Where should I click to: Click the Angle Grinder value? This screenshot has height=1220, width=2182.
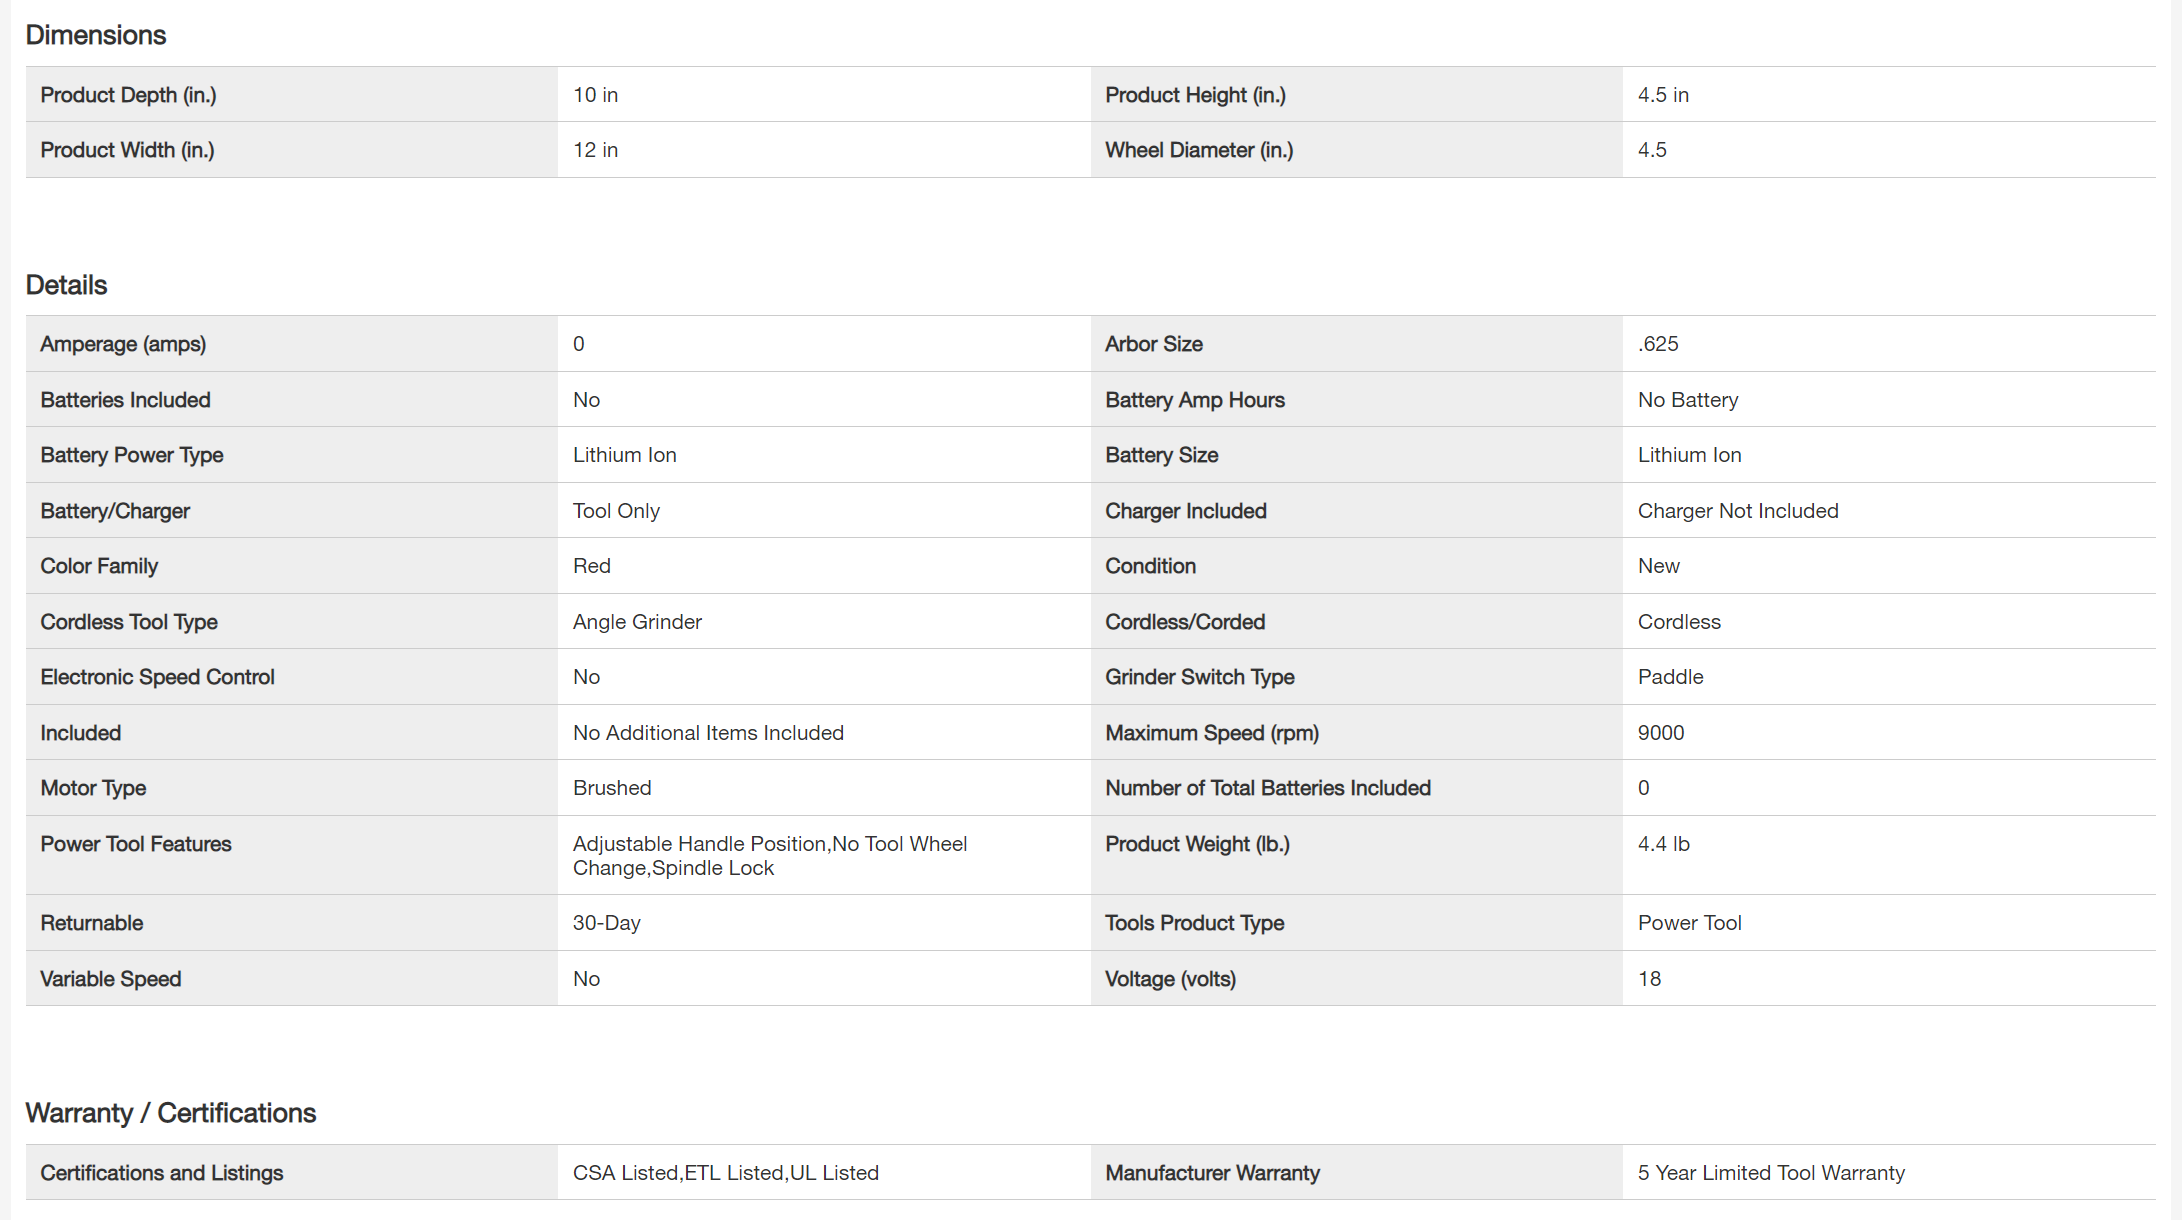click(637, 622)
